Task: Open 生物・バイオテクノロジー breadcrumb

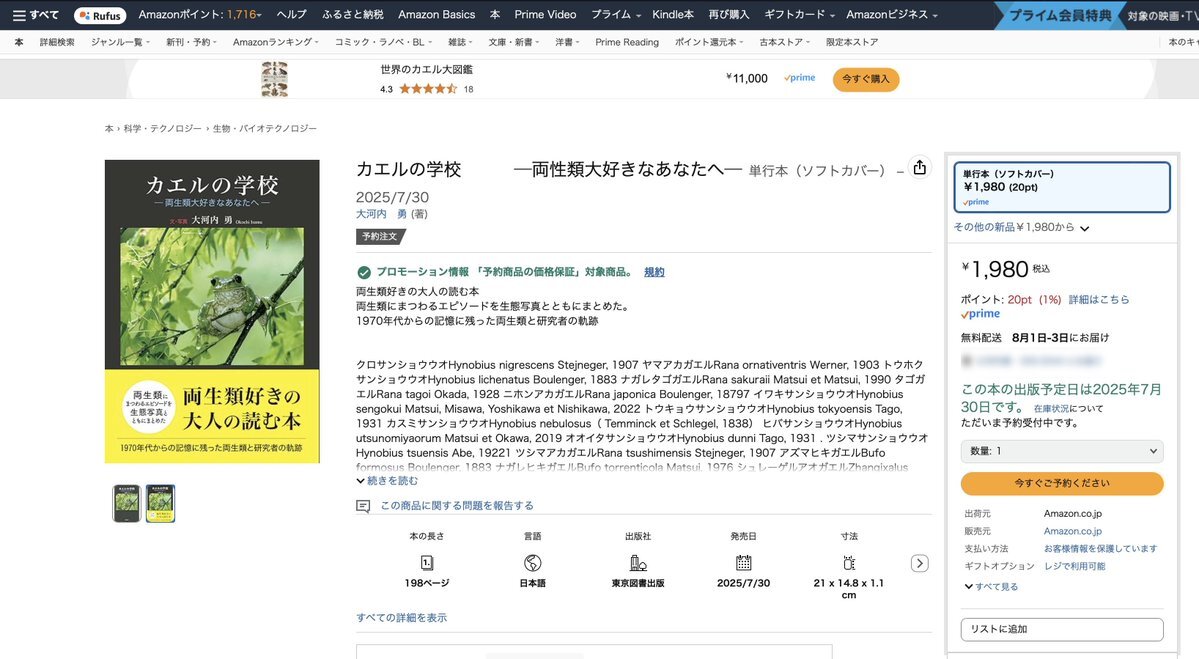Action: [265, 128]
